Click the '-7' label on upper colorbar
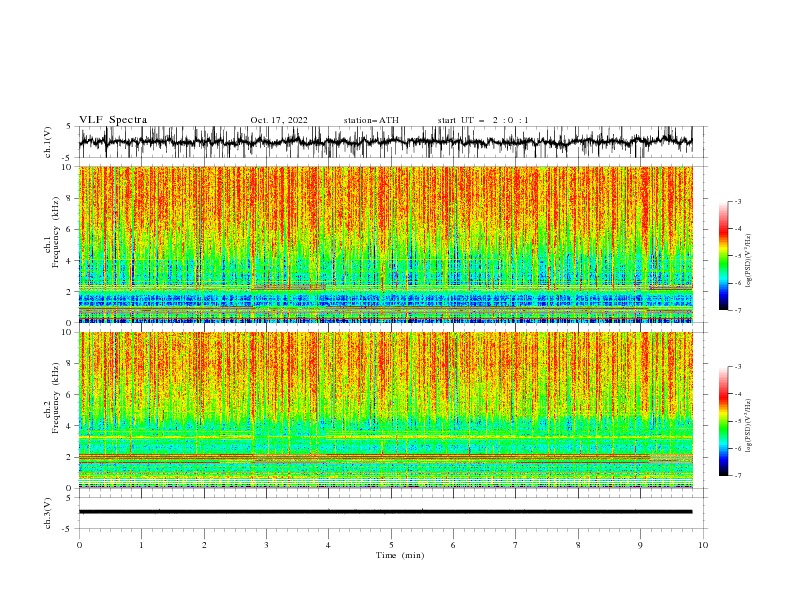The image size is (792, 612). click(x=737, y=310)
